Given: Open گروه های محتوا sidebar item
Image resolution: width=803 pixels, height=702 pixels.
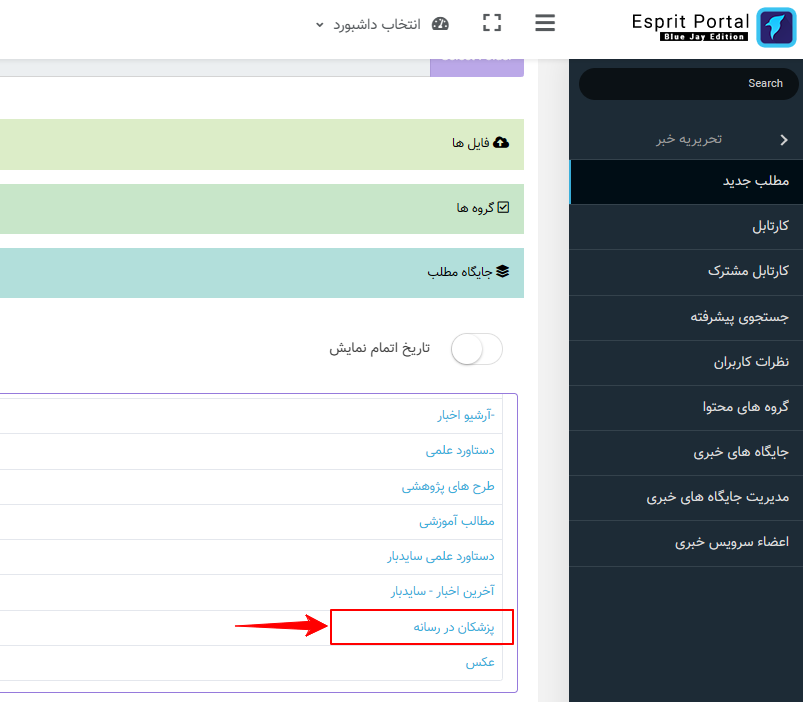Looking at the screenshot, I should tap(686, 408).
